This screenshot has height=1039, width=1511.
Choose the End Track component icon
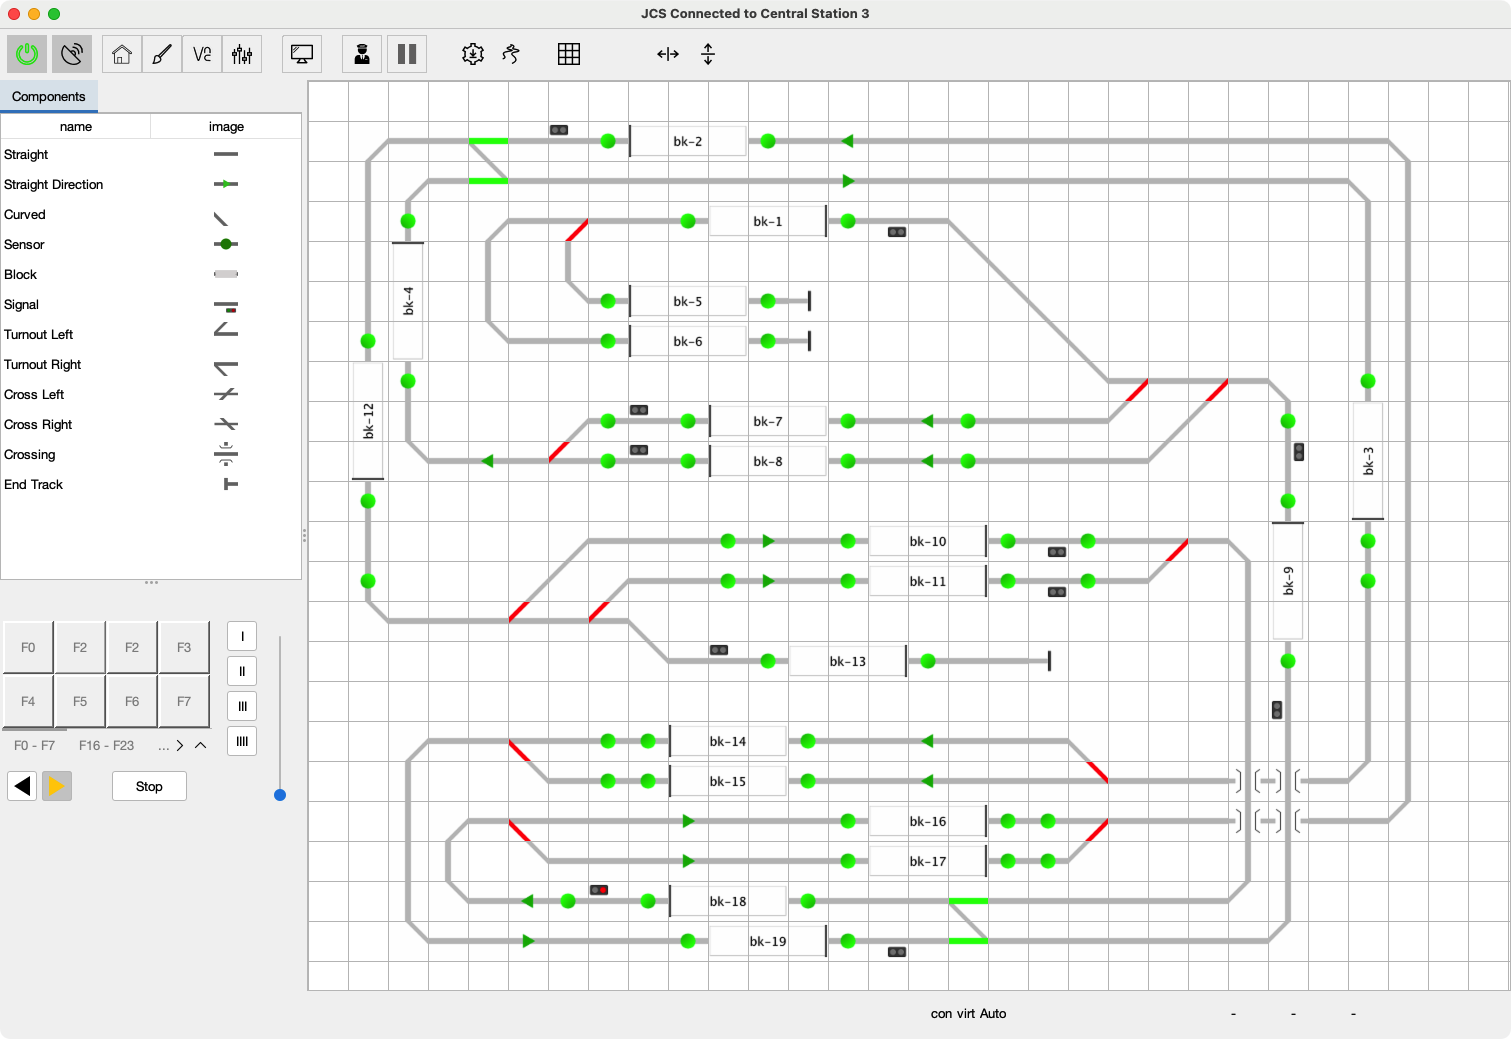231,484
